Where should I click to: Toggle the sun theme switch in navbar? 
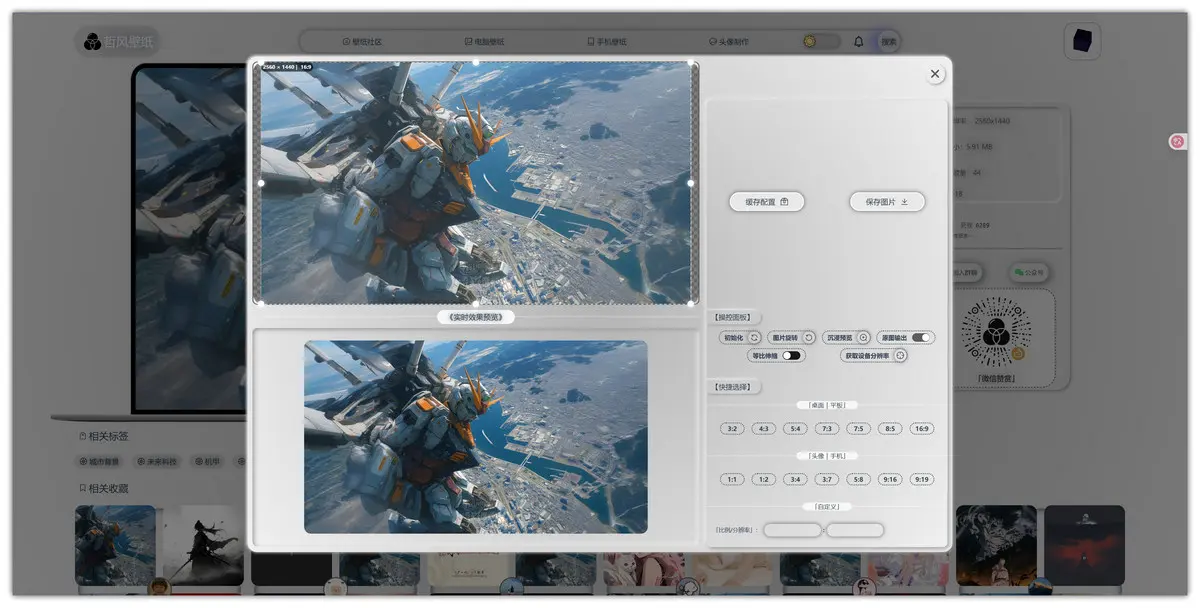click(822, 42)
